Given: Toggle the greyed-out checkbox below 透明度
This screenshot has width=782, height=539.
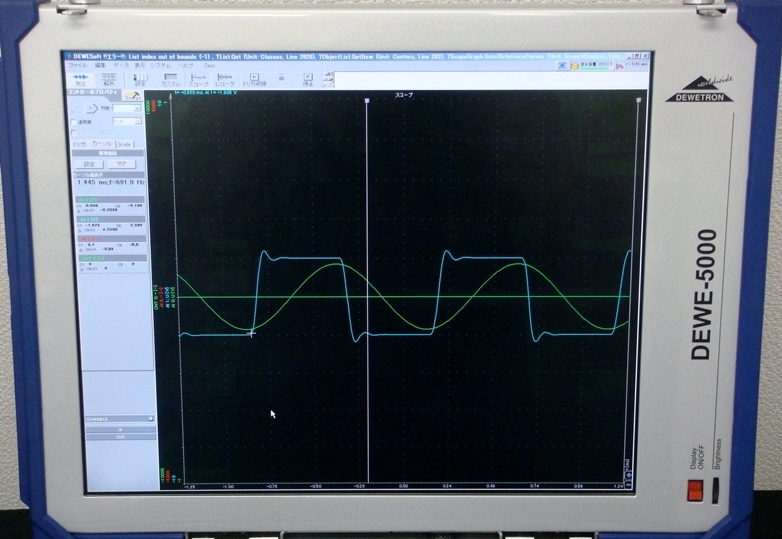Looking at the screenshot, I should [74, 133].
